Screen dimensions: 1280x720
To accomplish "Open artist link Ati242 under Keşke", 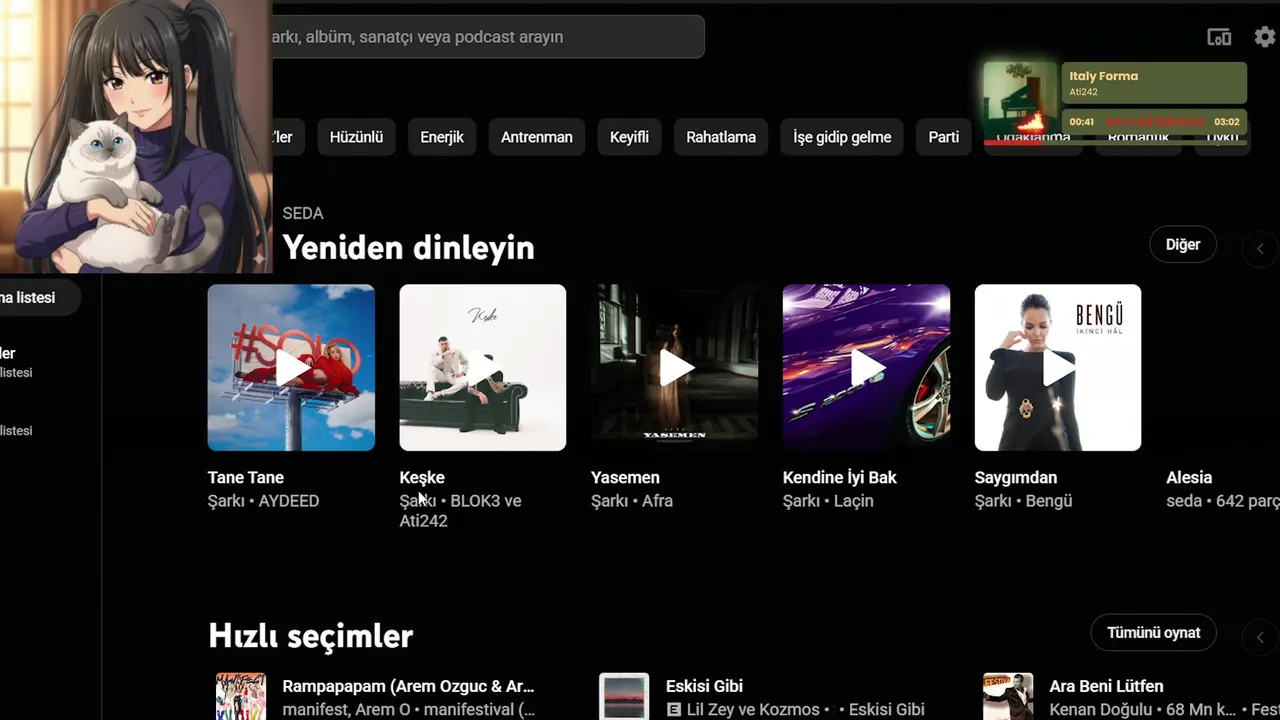I will coord(424,521).
